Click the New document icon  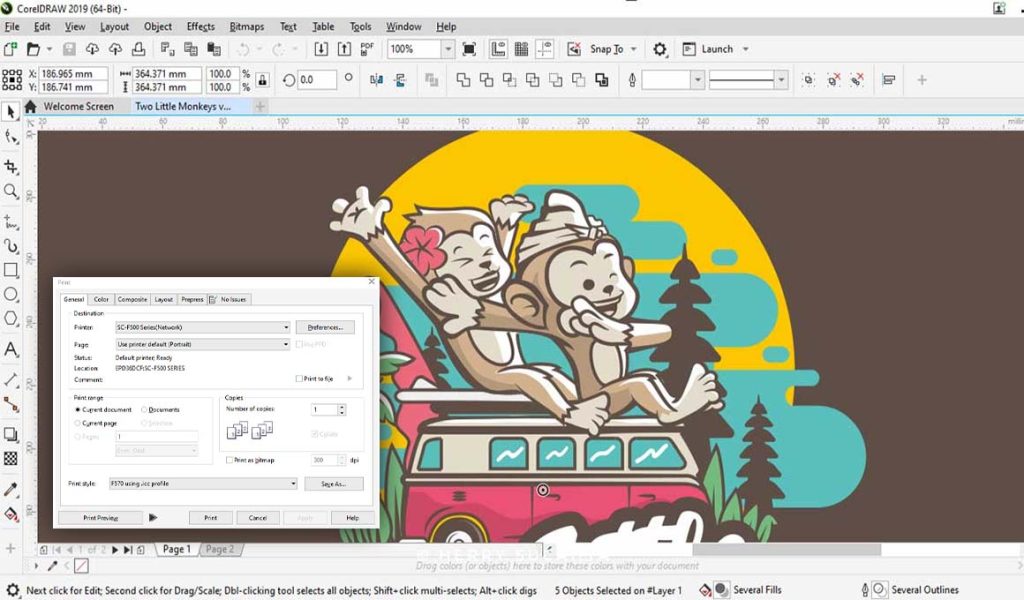coord(10,49)
